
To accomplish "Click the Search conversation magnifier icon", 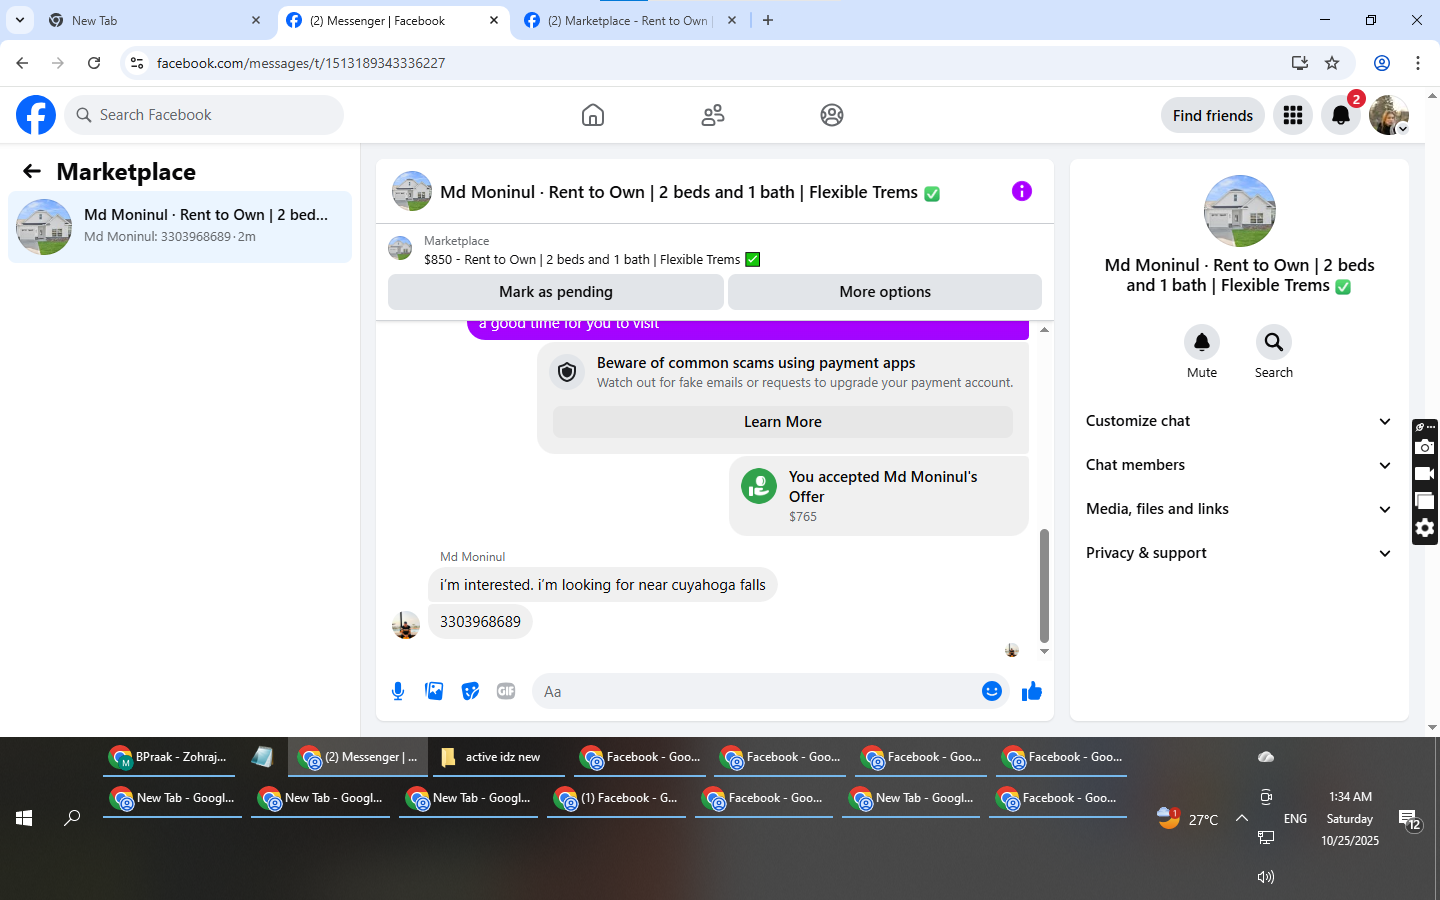I will tap(1274, 342).
